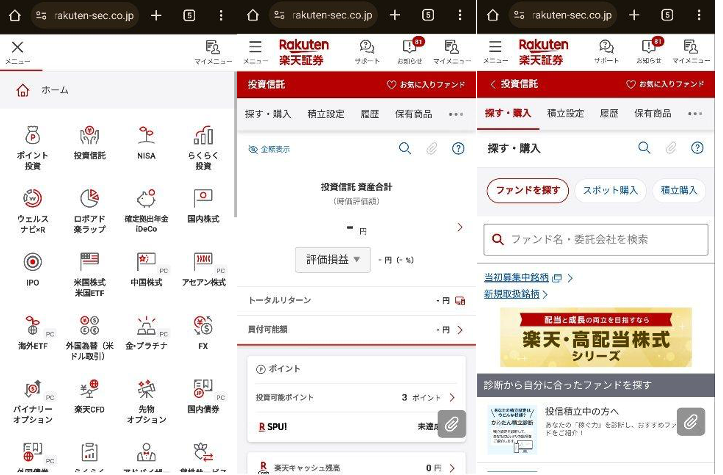Open らくらく投資 icon
Screen dimensions: 723x475
[203, 148]
